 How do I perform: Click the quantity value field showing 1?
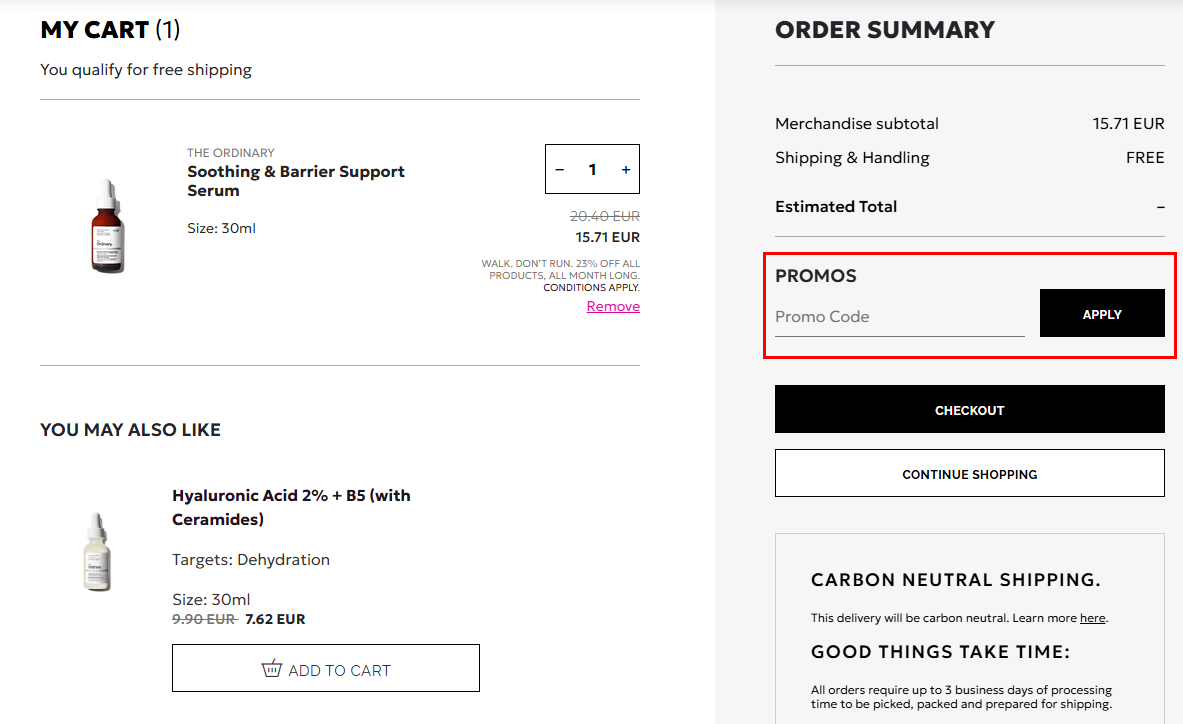click(x=592, y=170)
